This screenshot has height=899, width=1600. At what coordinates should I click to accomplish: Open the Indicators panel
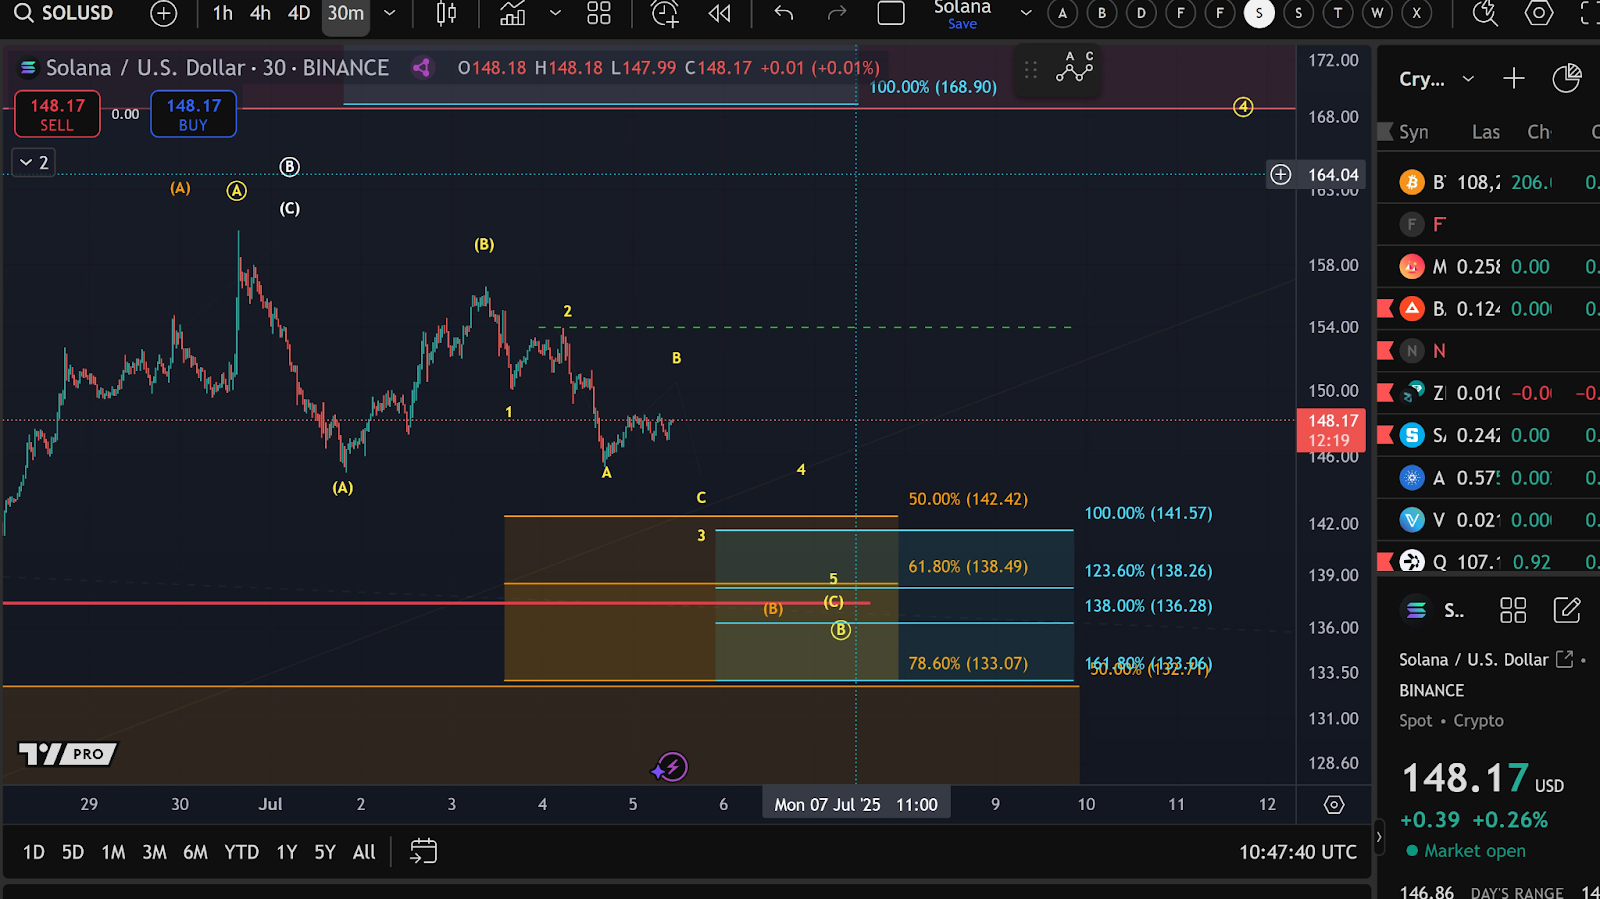pos(513,14)
